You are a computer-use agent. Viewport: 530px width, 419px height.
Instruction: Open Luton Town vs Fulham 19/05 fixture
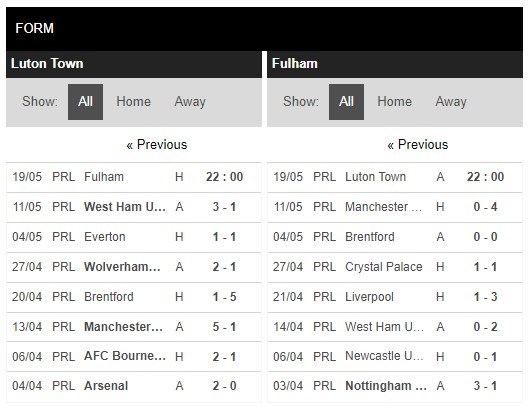[x=134, y=177]
